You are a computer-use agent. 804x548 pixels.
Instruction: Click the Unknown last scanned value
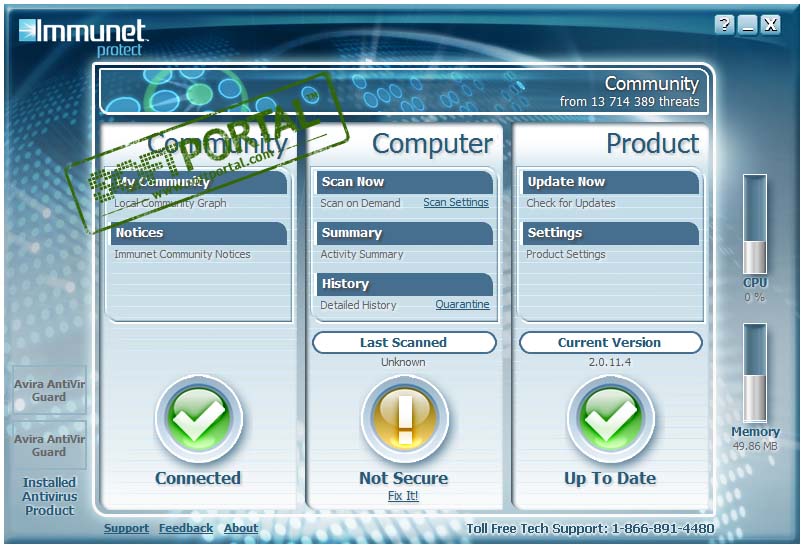pos(403,362)
